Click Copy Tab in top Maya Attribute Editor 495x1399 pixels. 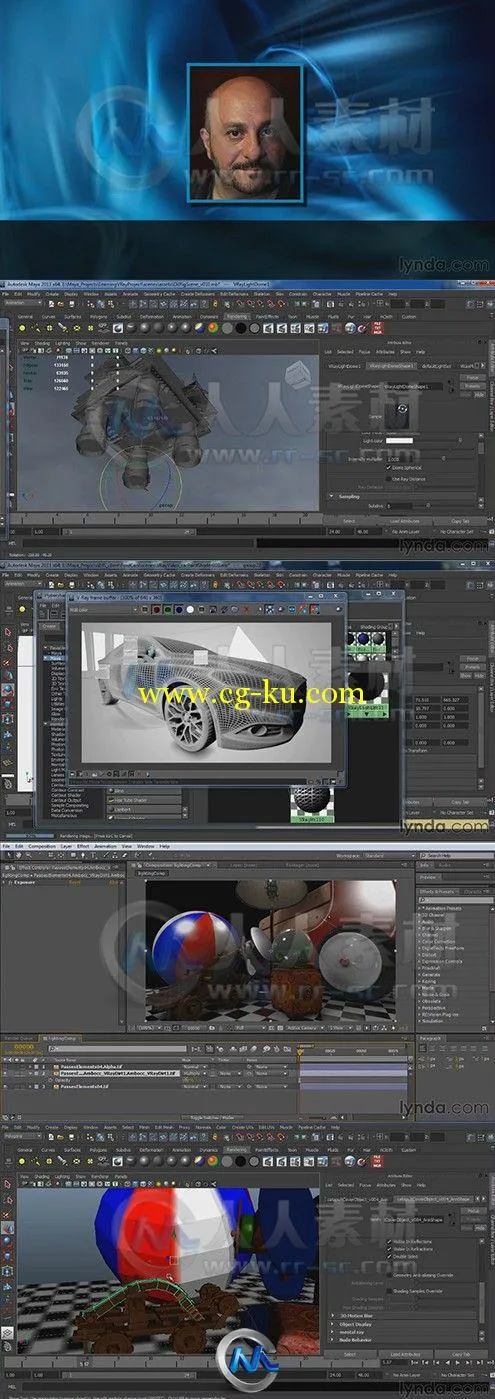point(461,520)
